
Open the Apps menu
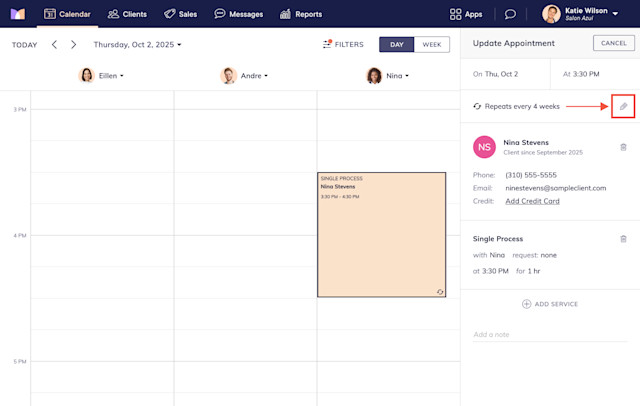(x=466, y=14)
